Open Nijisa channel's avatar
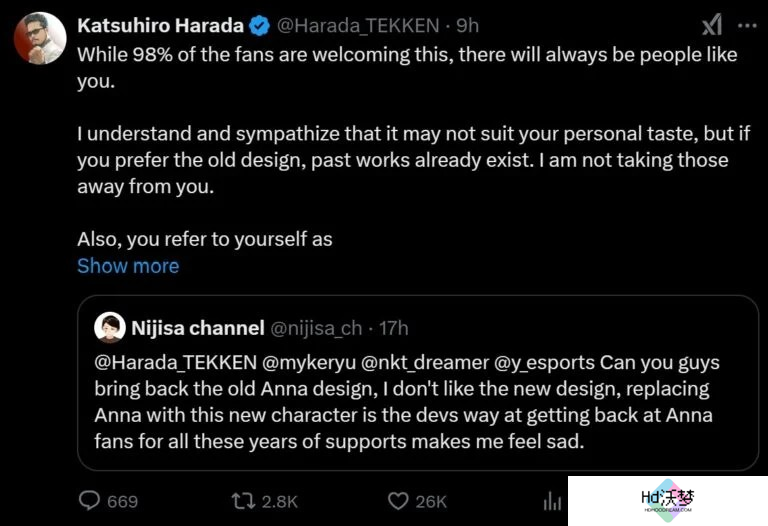 coord(110,327)
